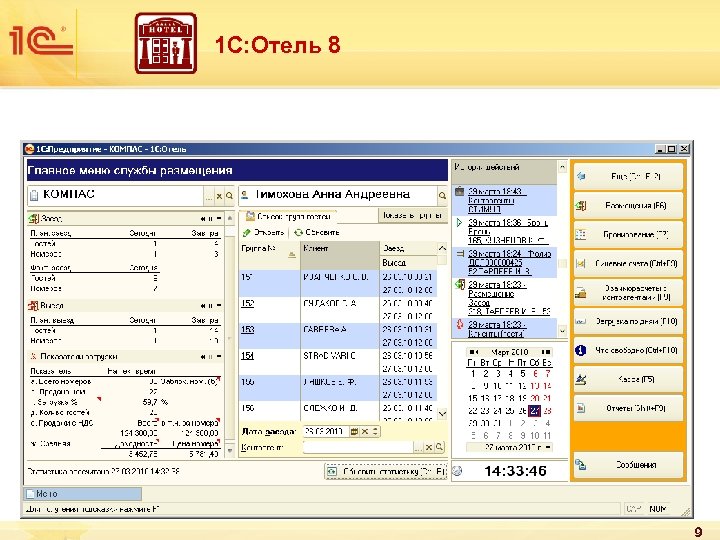Click the top Гость button in orange panel
This screenshot has height=540, width=720.
pos(628,176)
